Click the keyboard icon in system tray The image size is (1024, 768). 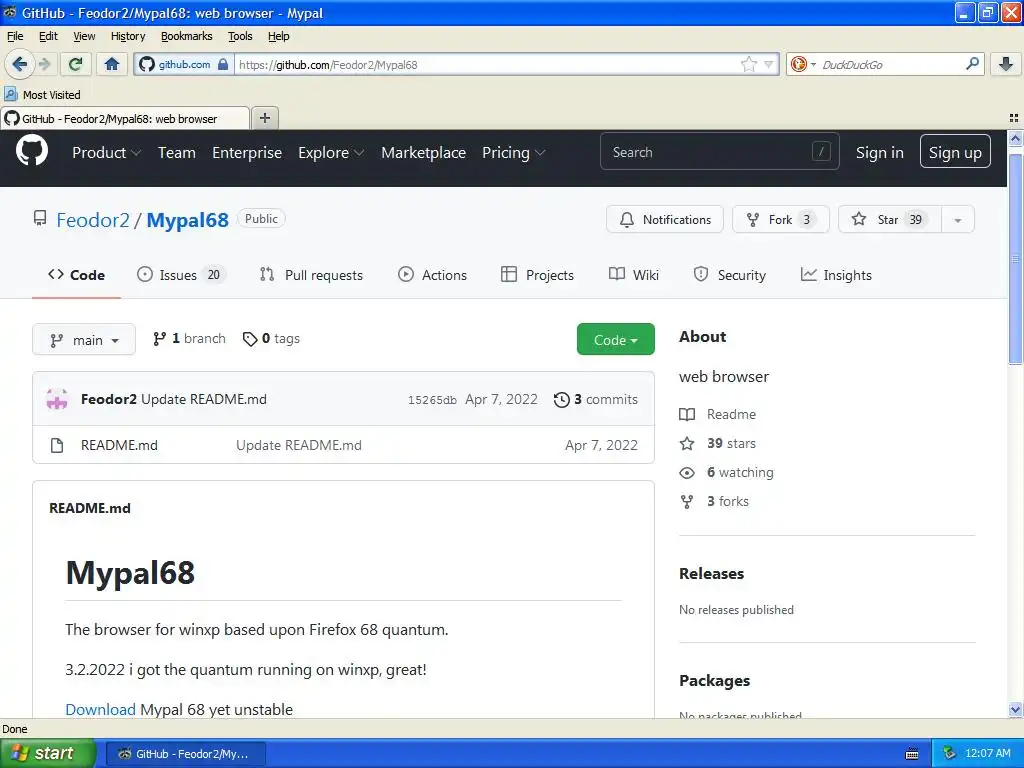point(912,754)
